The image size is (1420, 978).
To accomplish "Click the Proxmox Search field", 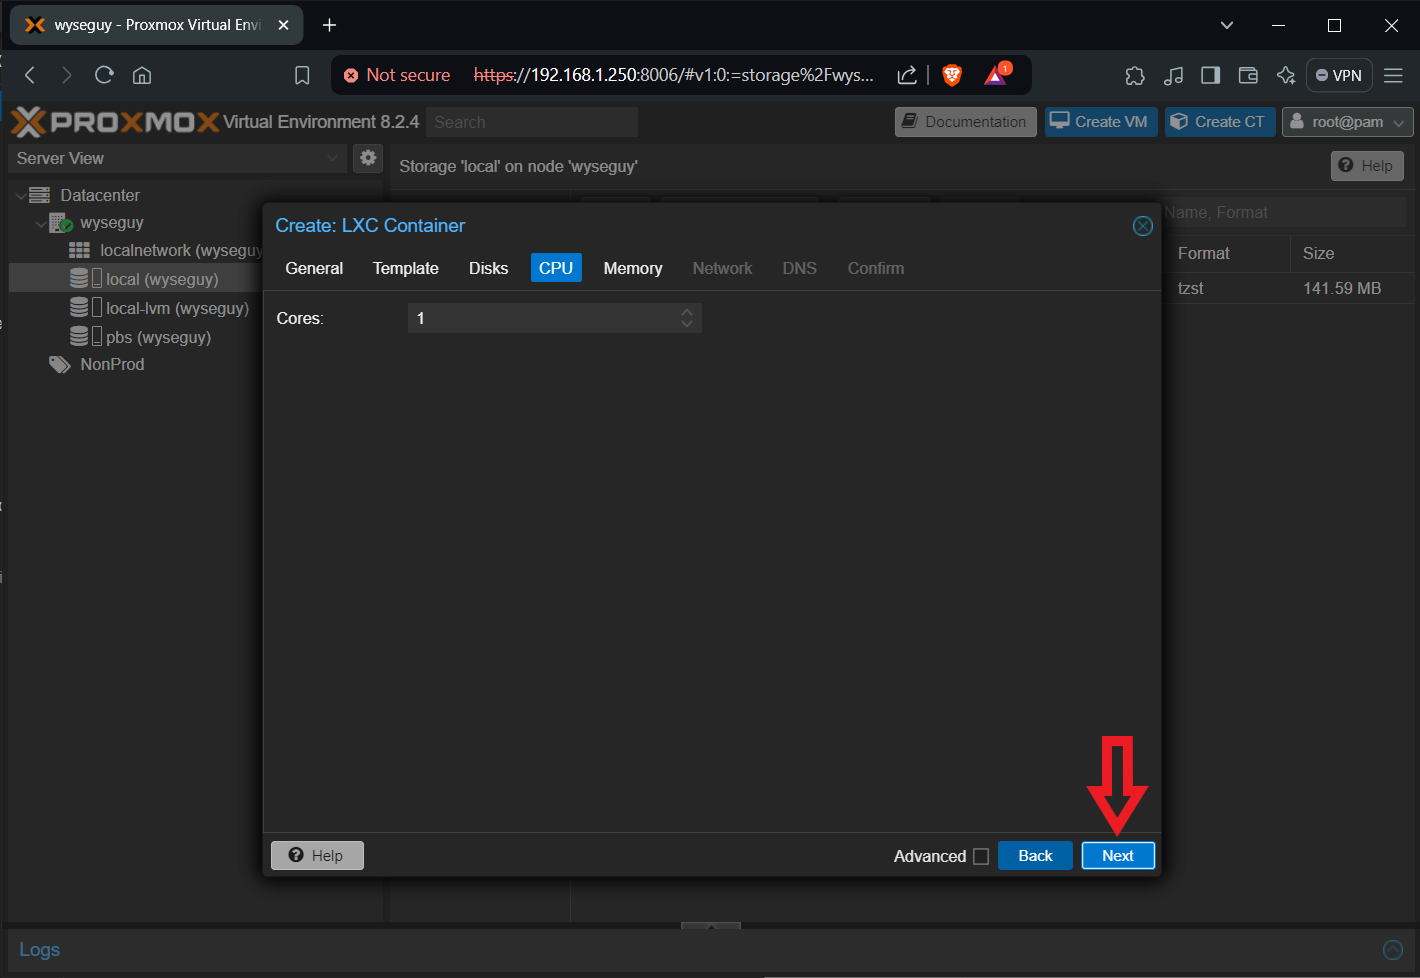I will (x=532, y=122).
